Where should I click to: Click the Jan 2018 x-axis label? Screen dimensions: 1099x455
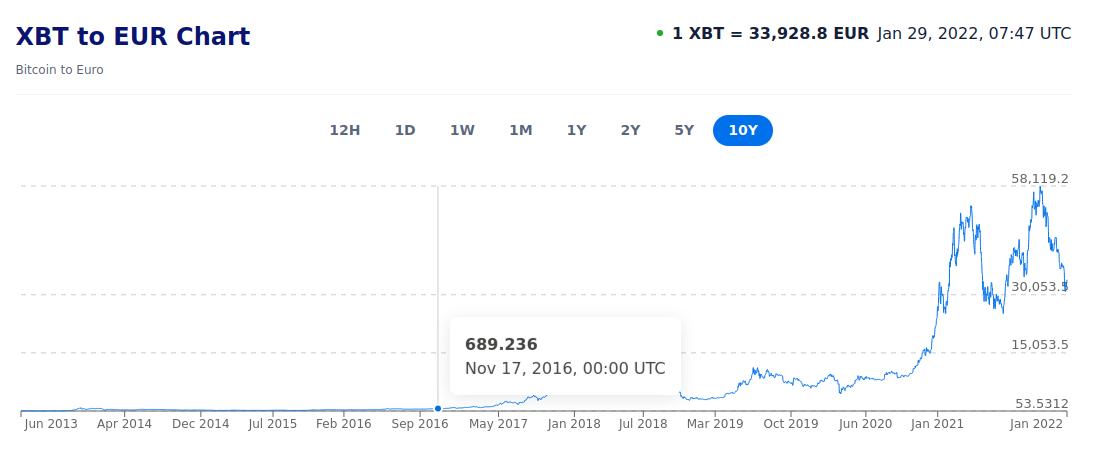tap(574, 424)
